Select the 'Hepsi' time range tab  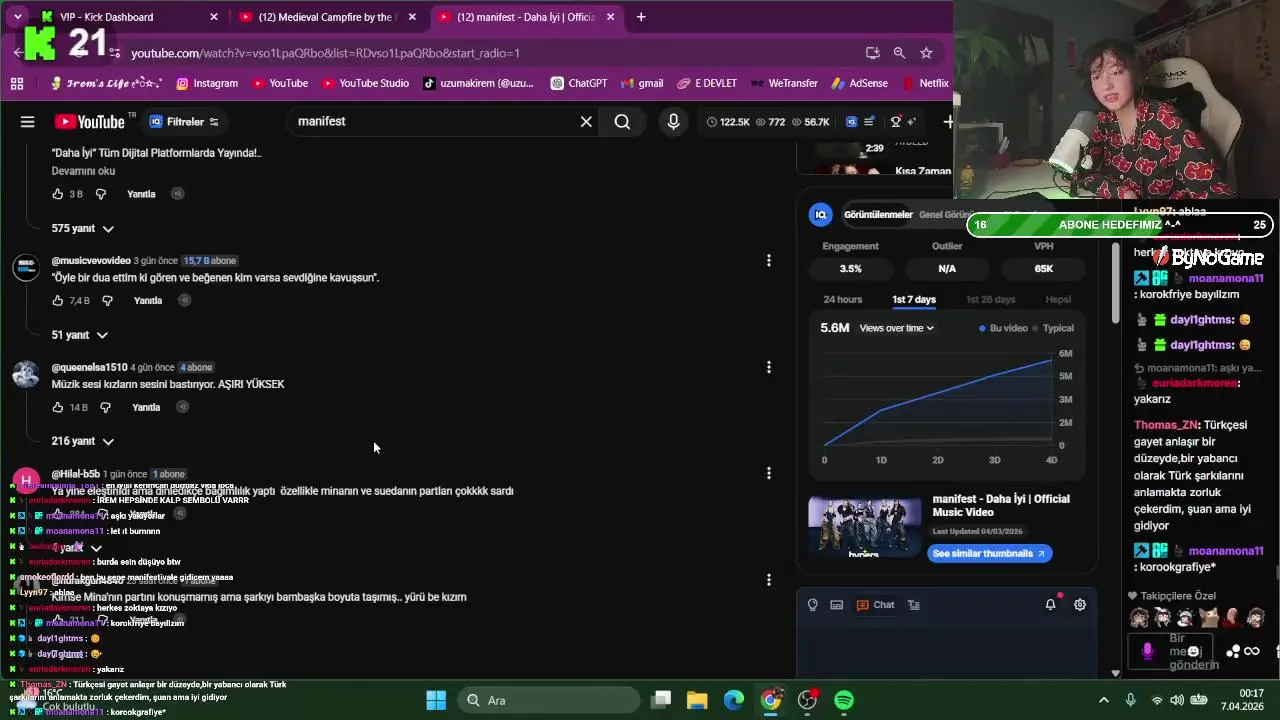(1058, 299)
